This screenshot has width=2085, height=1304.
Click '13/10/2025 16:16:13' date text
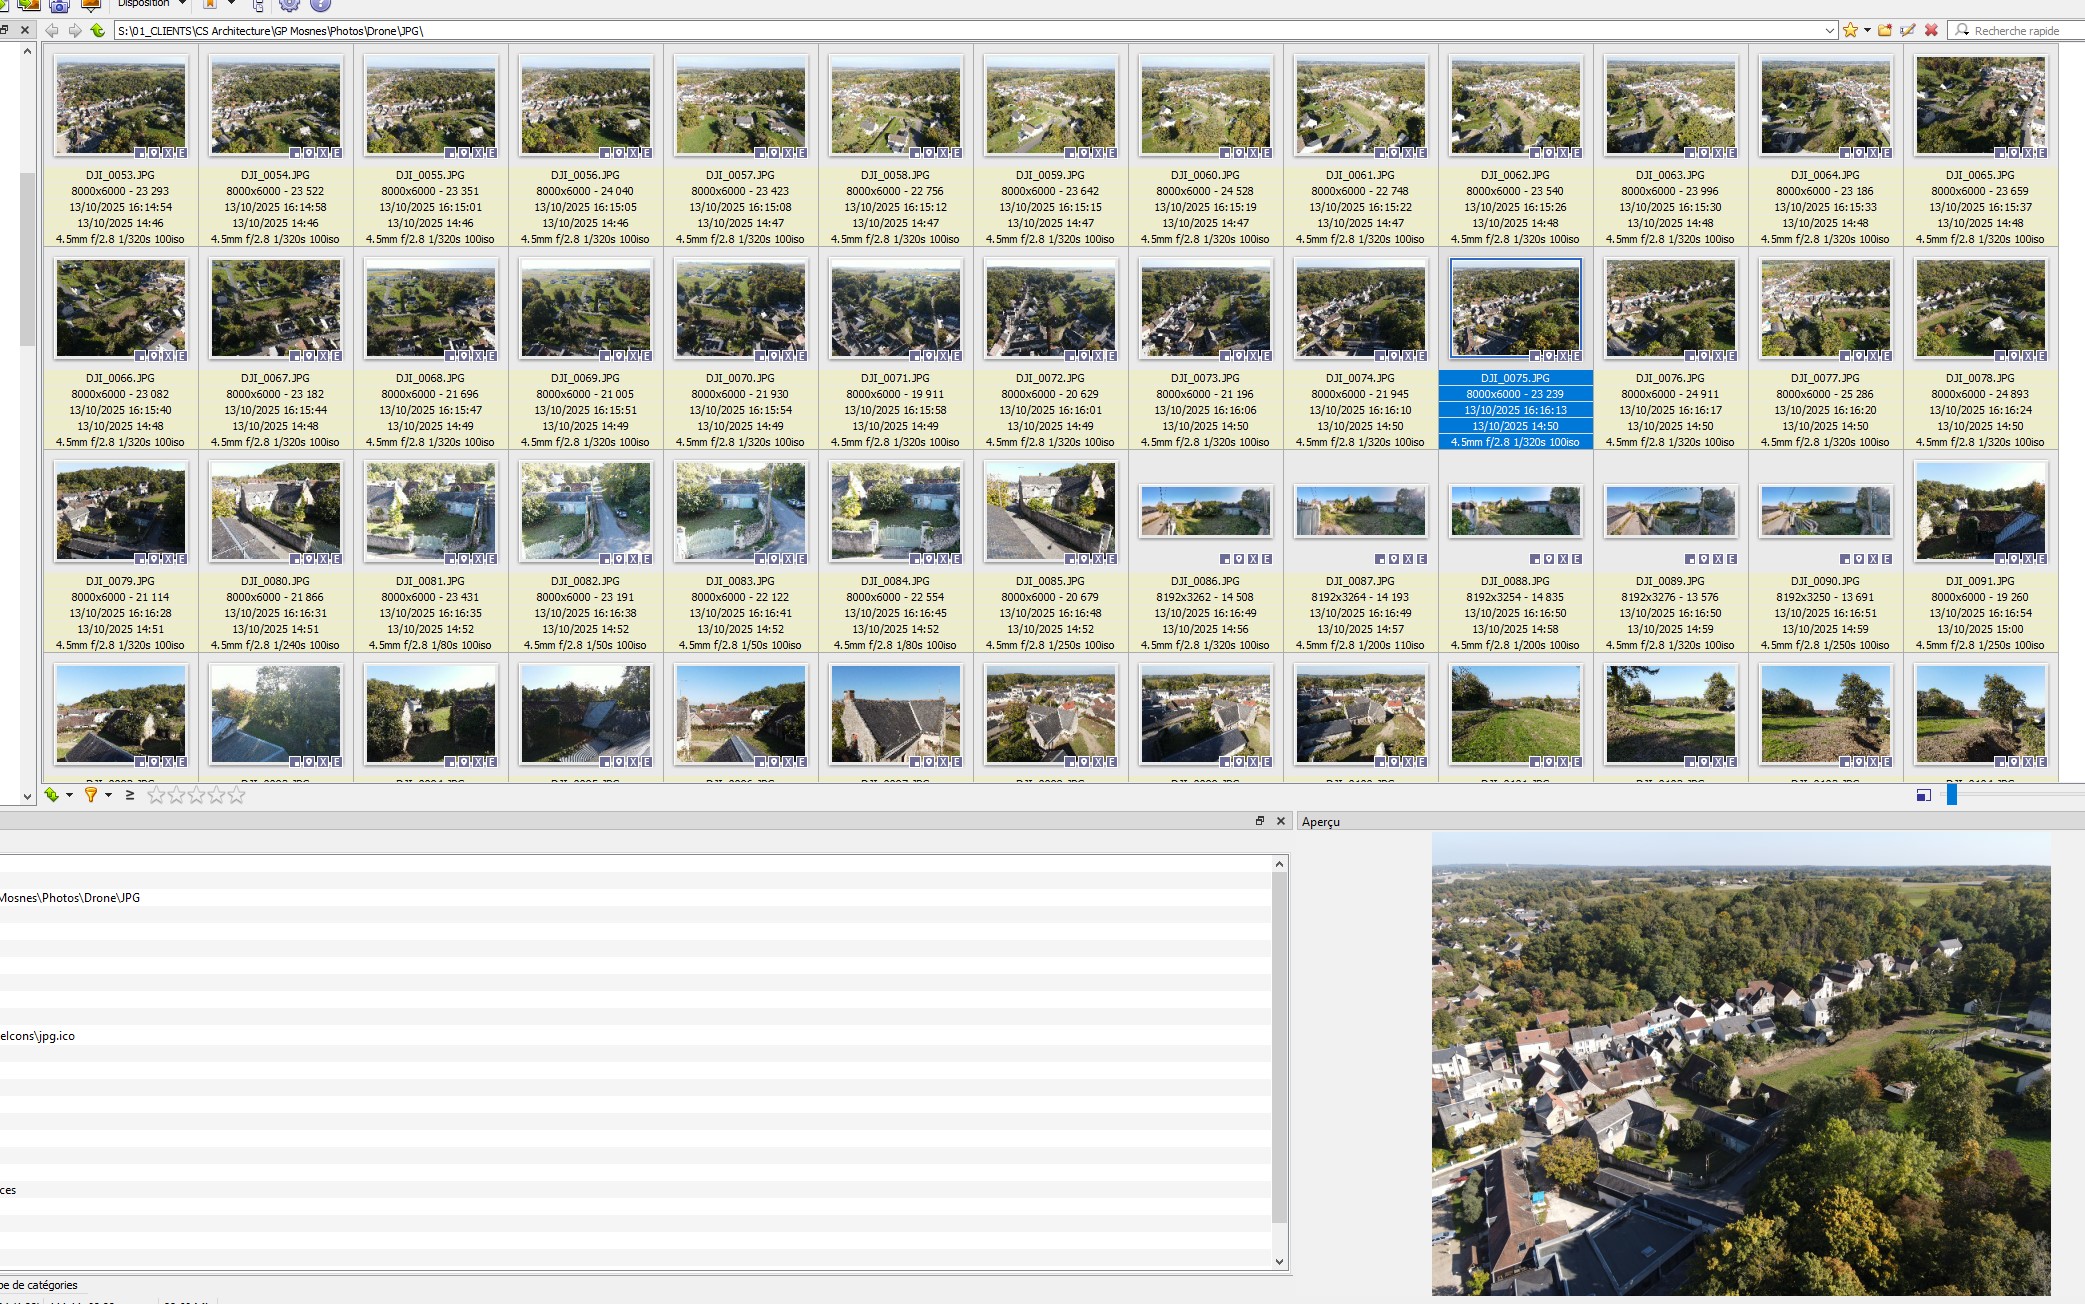click(1516, 410)
